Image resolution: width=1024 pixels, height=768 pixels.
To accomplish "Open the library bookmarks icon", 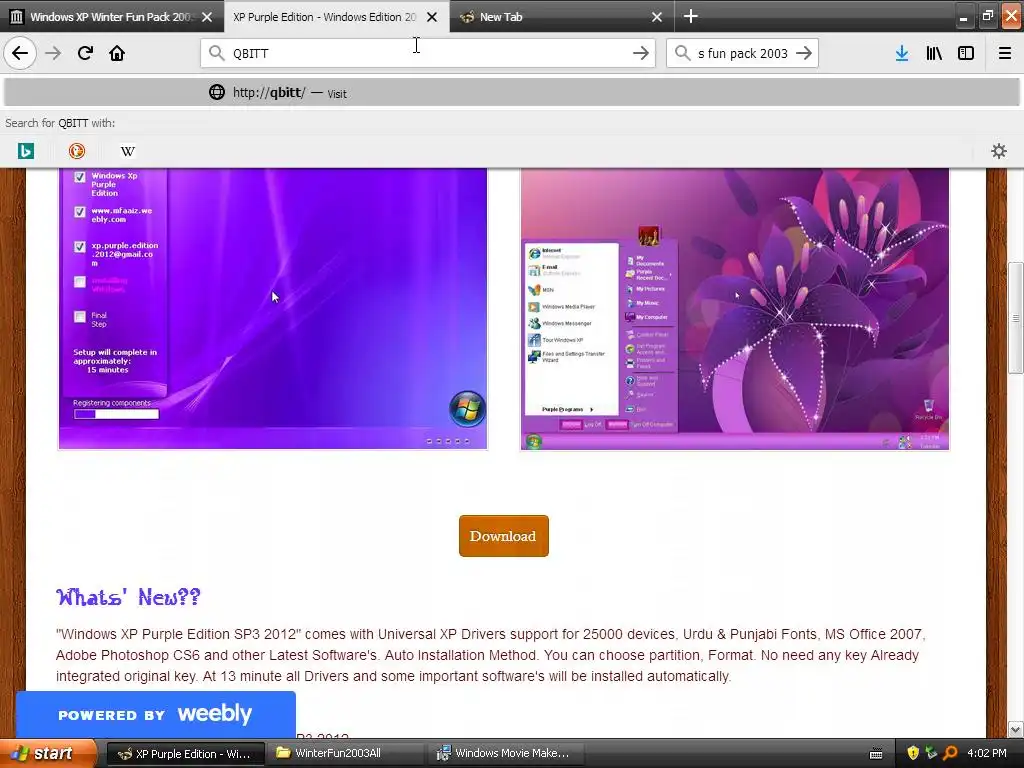I will 934,53.
